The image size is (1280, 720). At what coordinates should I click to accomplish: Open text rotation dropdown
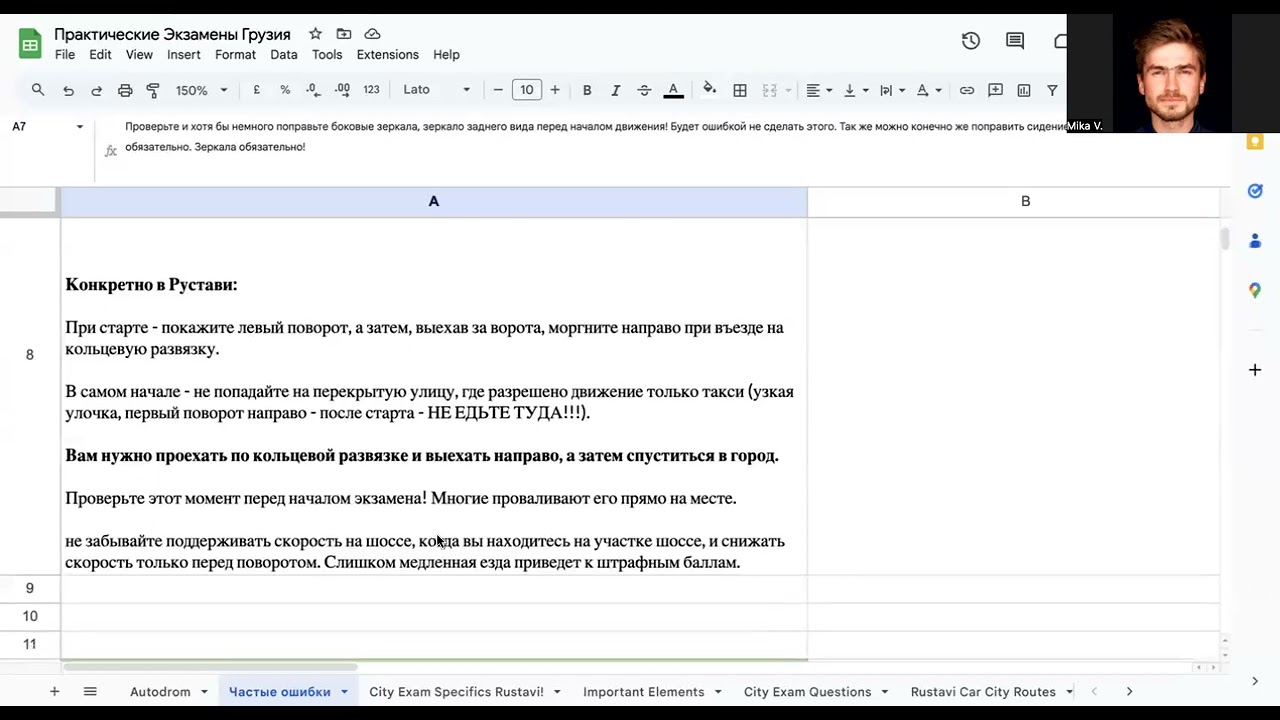pos(929,90)
